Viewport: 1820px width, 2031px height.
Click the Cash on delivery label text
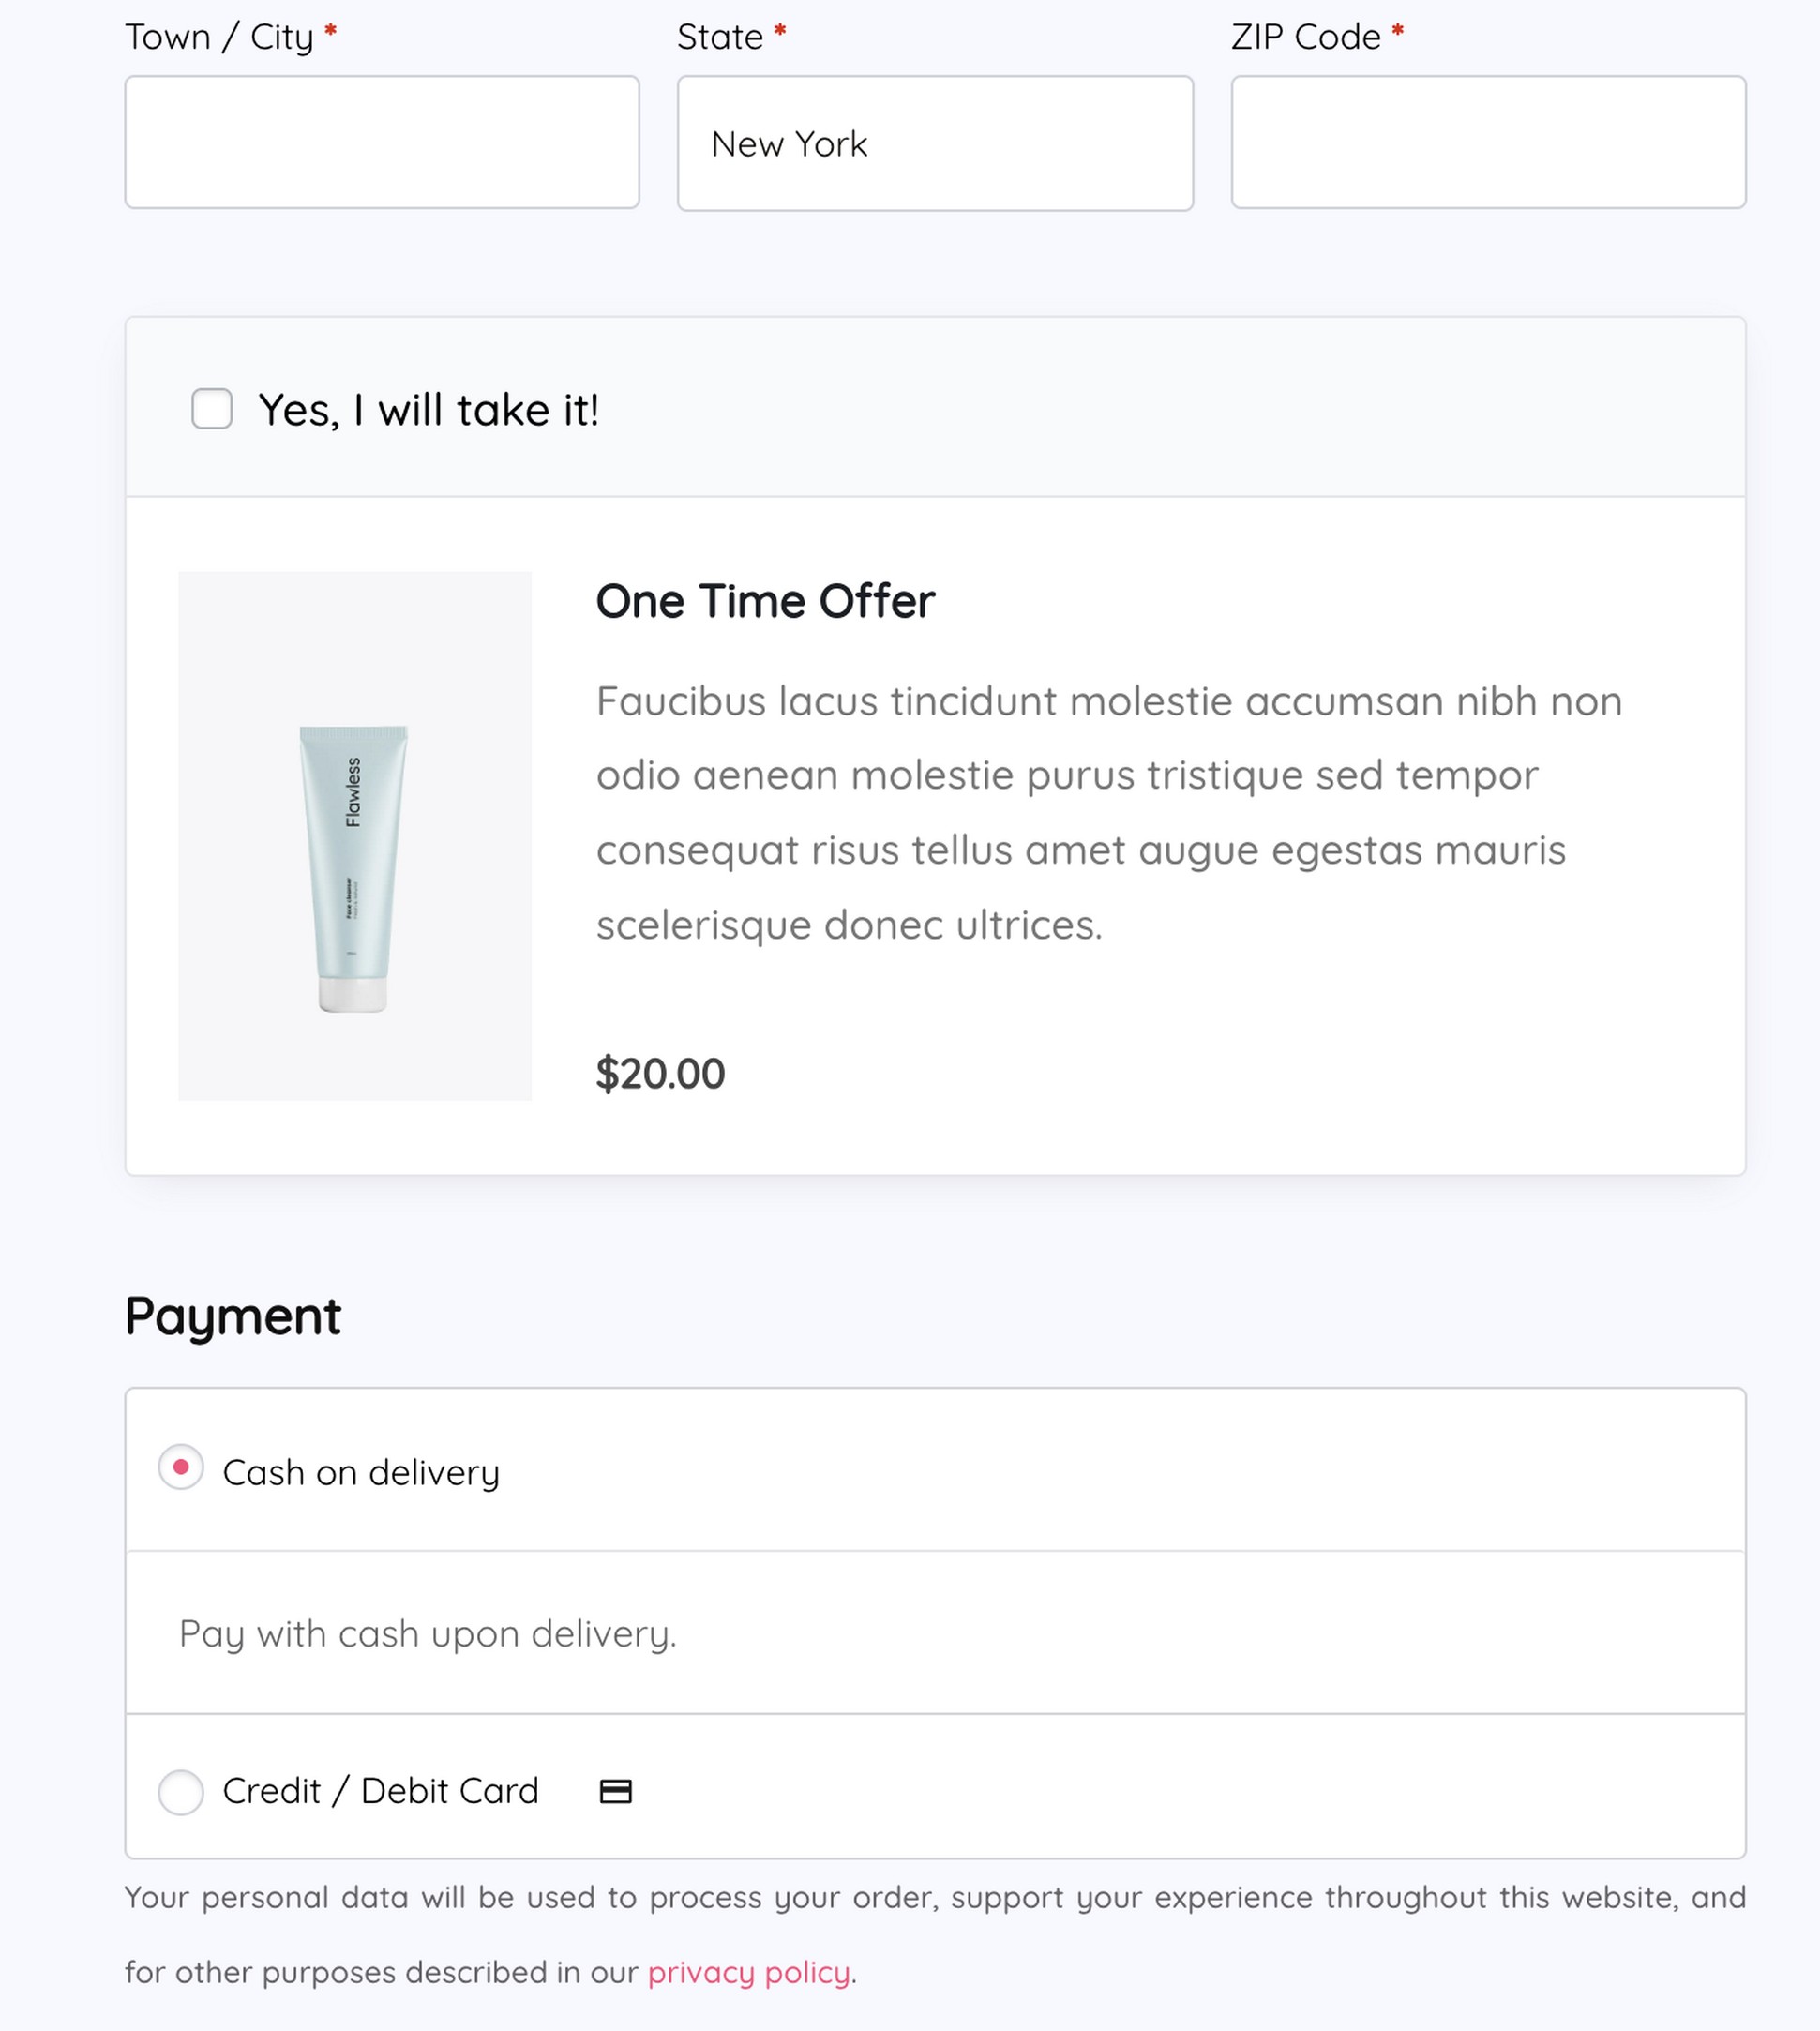tap(362, 1471)
